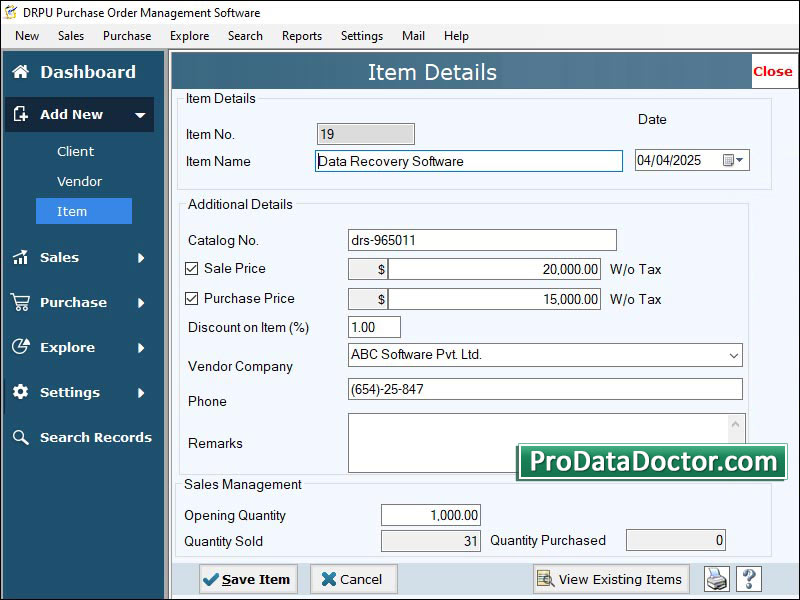Open the Reports menu
Image resolution: width=800 pixels, height=600 pixels.
[301, 35]
